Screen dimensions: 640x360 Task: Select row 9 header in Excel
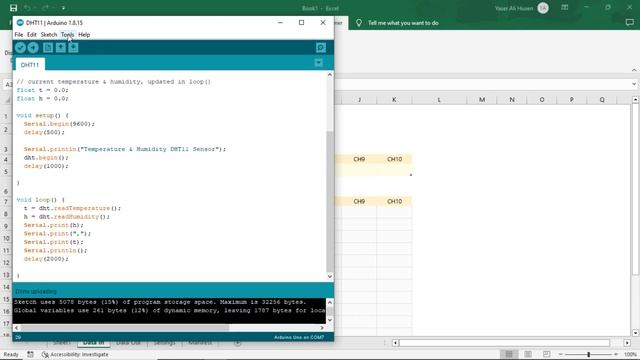(6, 226)
